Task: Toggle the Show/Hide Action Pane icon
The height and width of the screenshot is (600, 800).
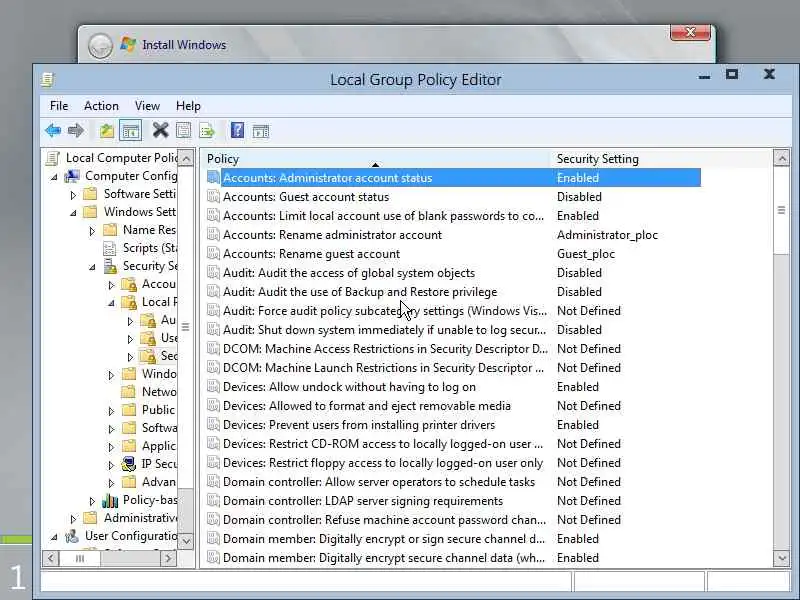Action: tap(261, 131)
